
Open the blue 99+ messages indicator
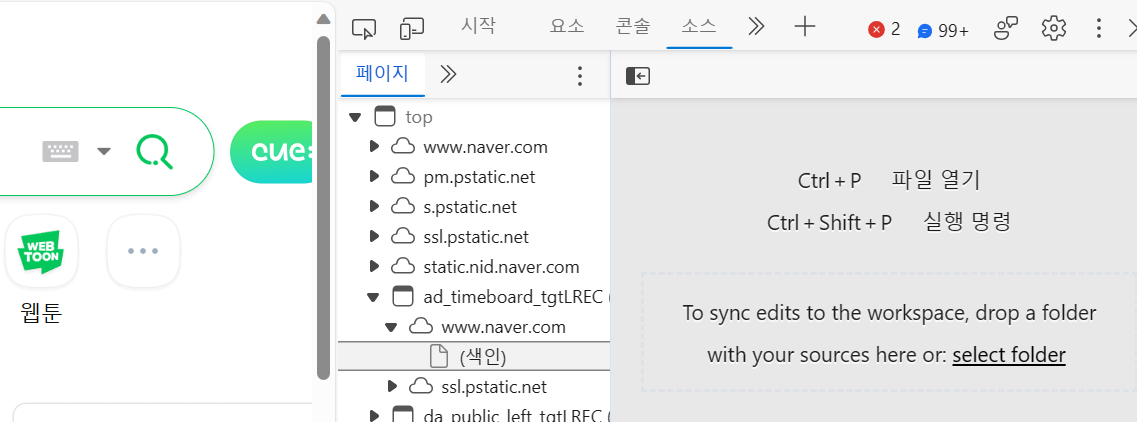(x=943, y=30)
